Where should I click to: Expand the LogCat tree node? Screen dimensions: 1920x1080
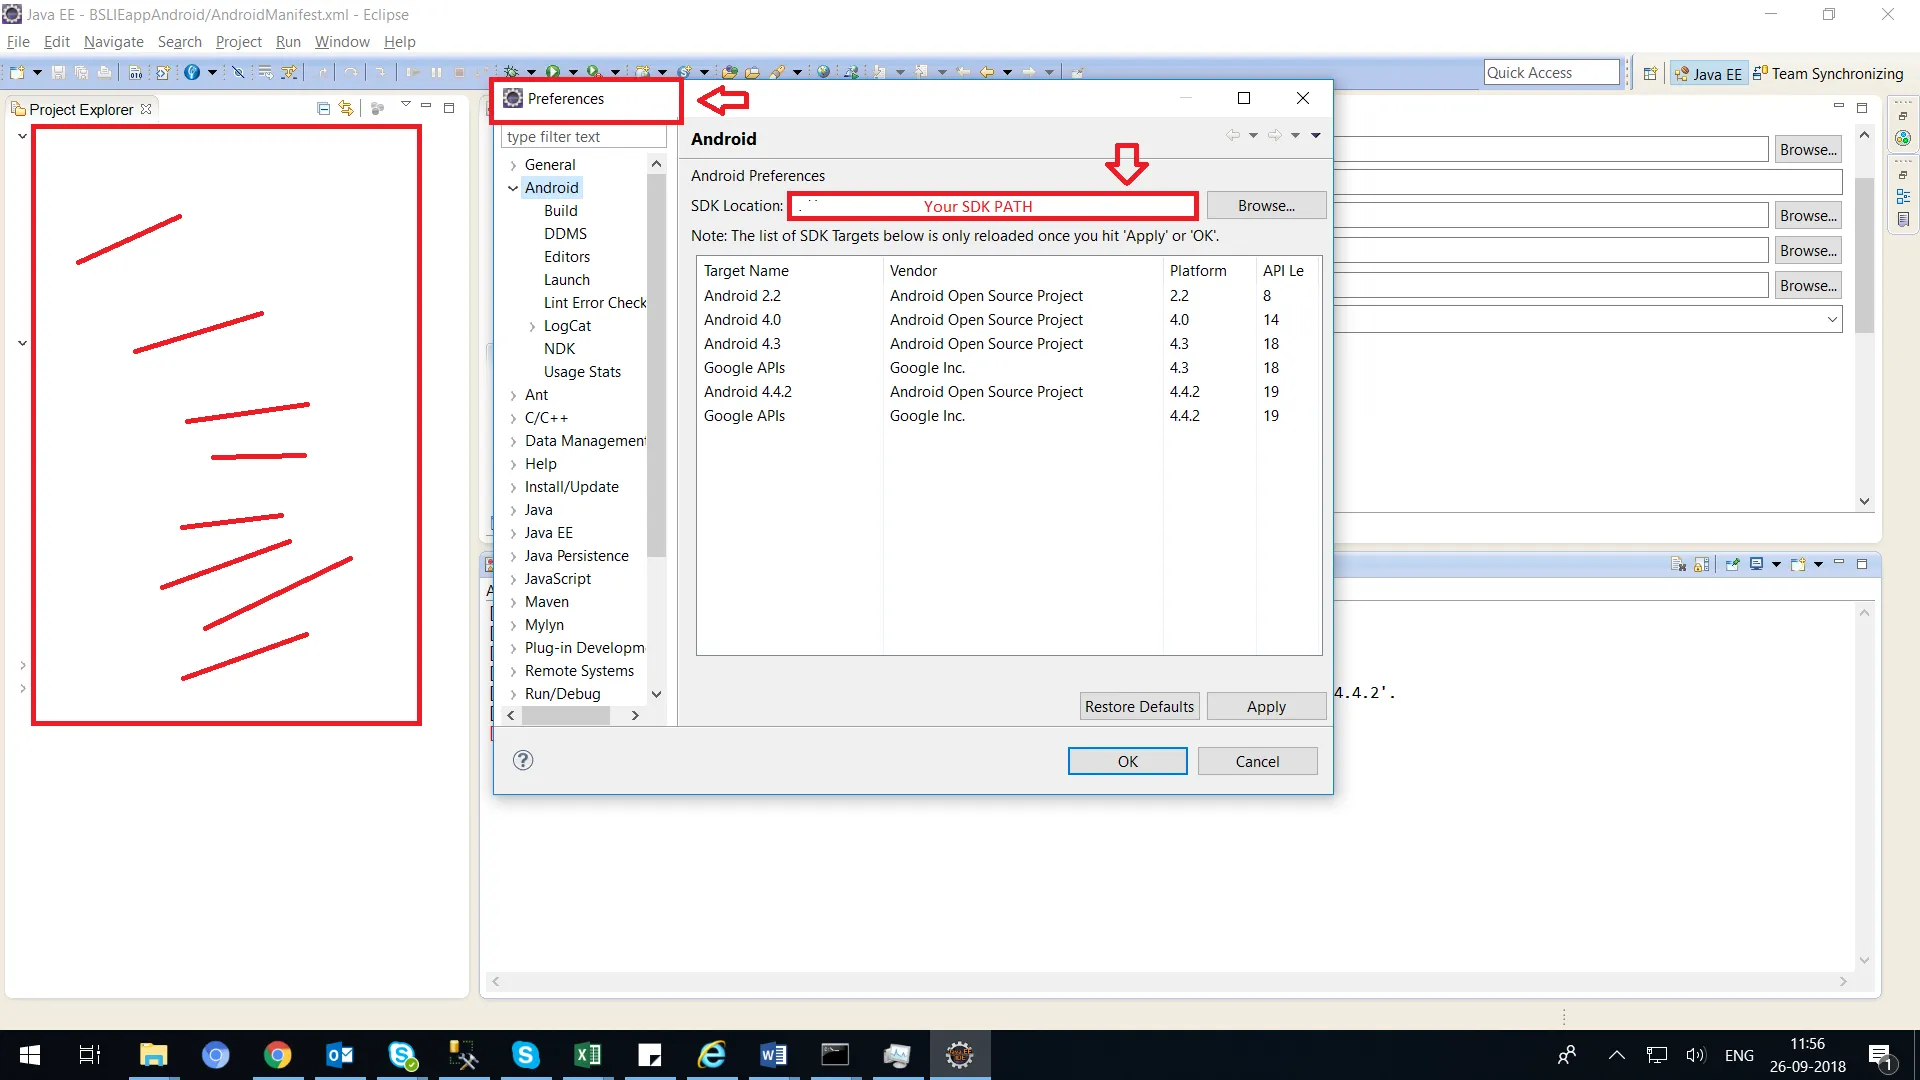(x=532, y=326)
